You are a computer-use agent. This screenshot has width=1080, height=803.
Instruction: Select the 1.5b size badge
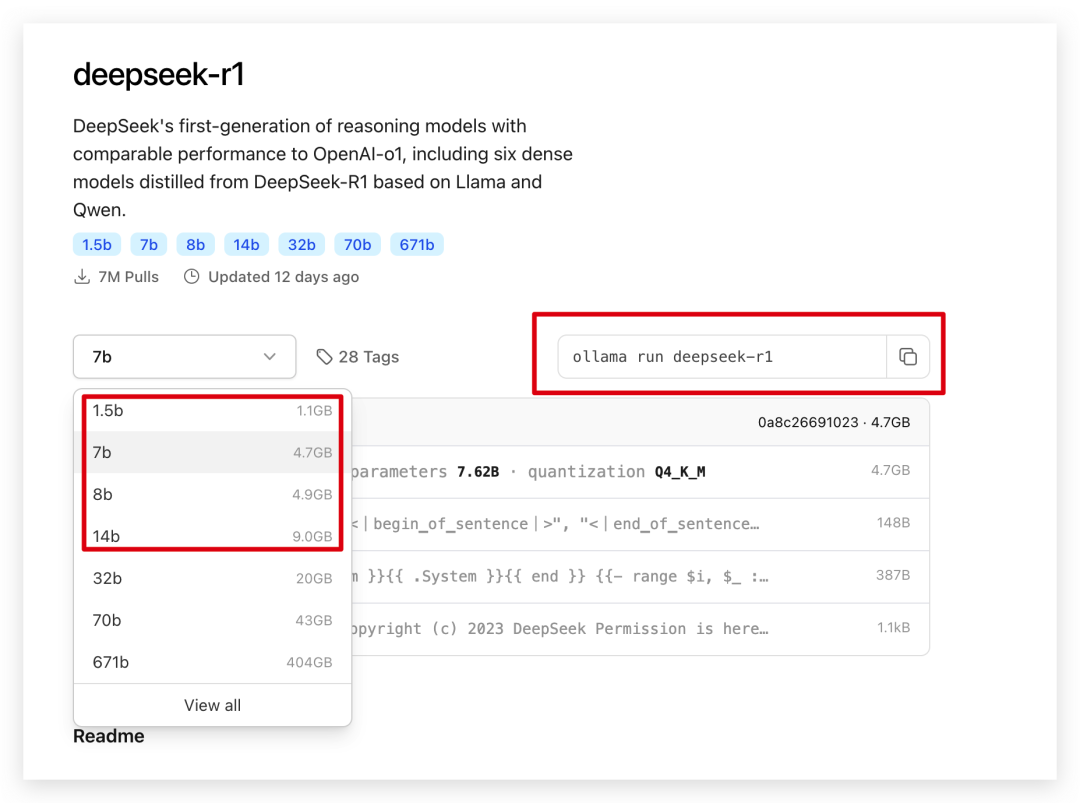tap(96, 244)
